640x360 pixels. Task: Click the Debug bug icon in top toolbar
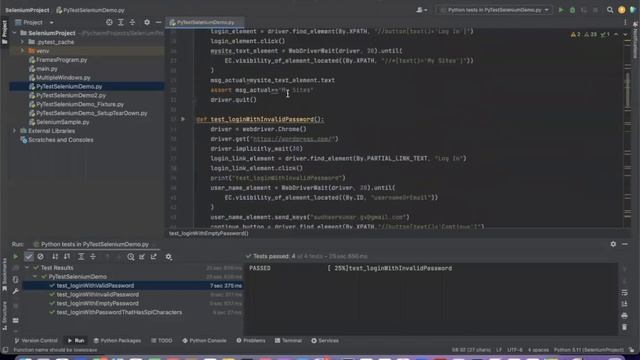pyautogui.click(x=572, y=10)
